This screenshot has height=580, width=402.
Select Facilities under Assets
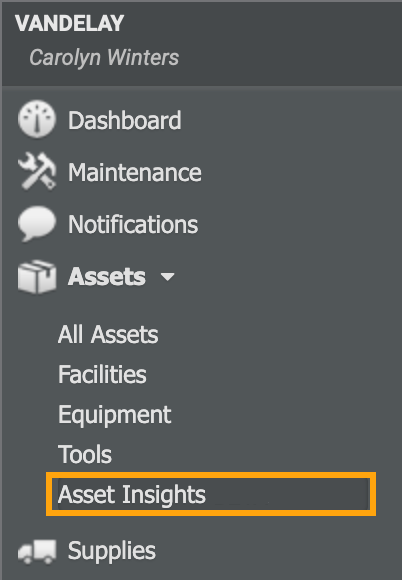(102, 374)
